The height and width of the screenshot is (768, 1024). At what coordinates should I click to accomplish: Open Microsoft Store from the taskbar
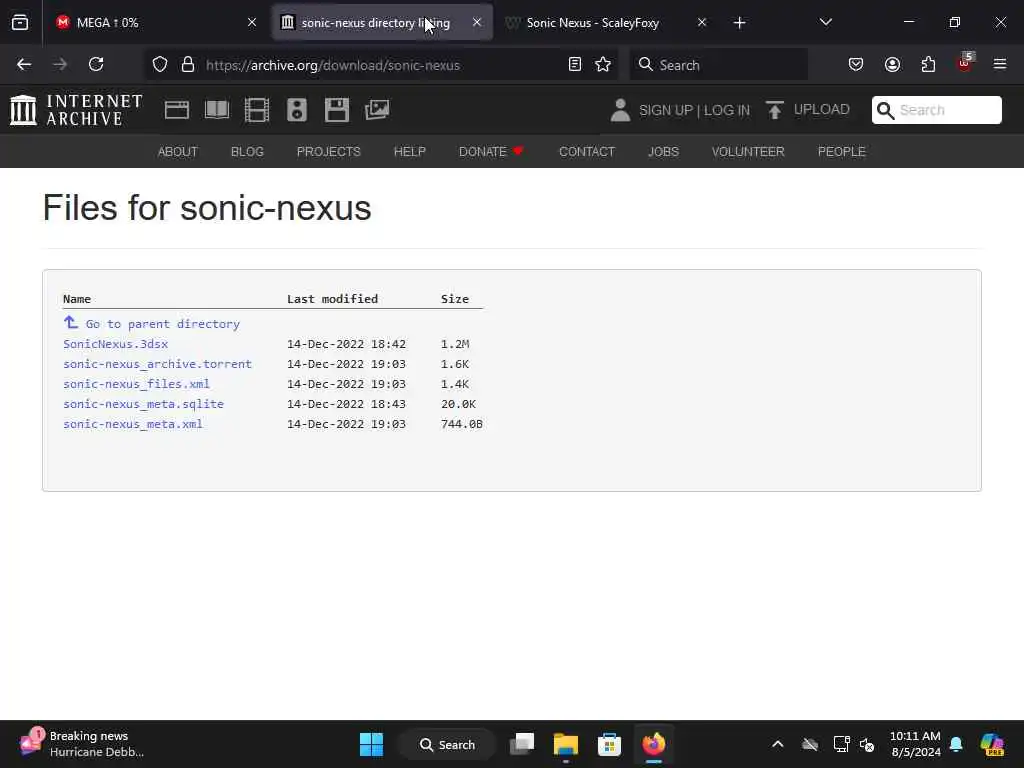609,744
